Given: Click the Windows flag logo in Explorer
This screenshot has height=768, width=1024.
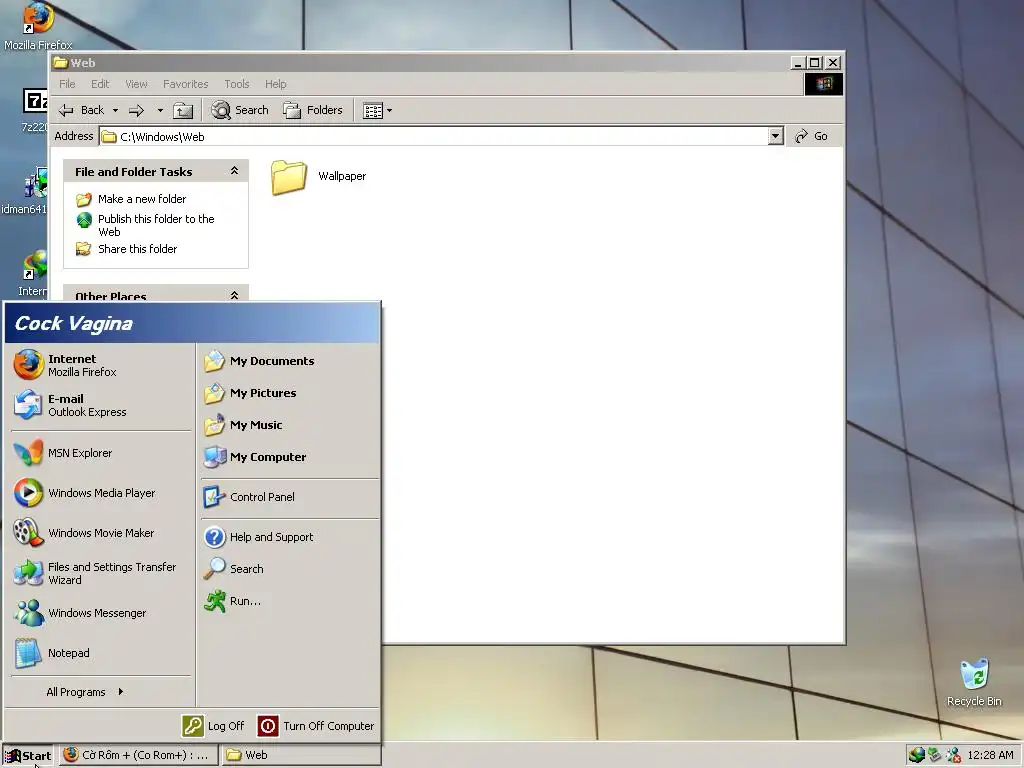Looking at the screenshot, I should (x=824, y=84).
